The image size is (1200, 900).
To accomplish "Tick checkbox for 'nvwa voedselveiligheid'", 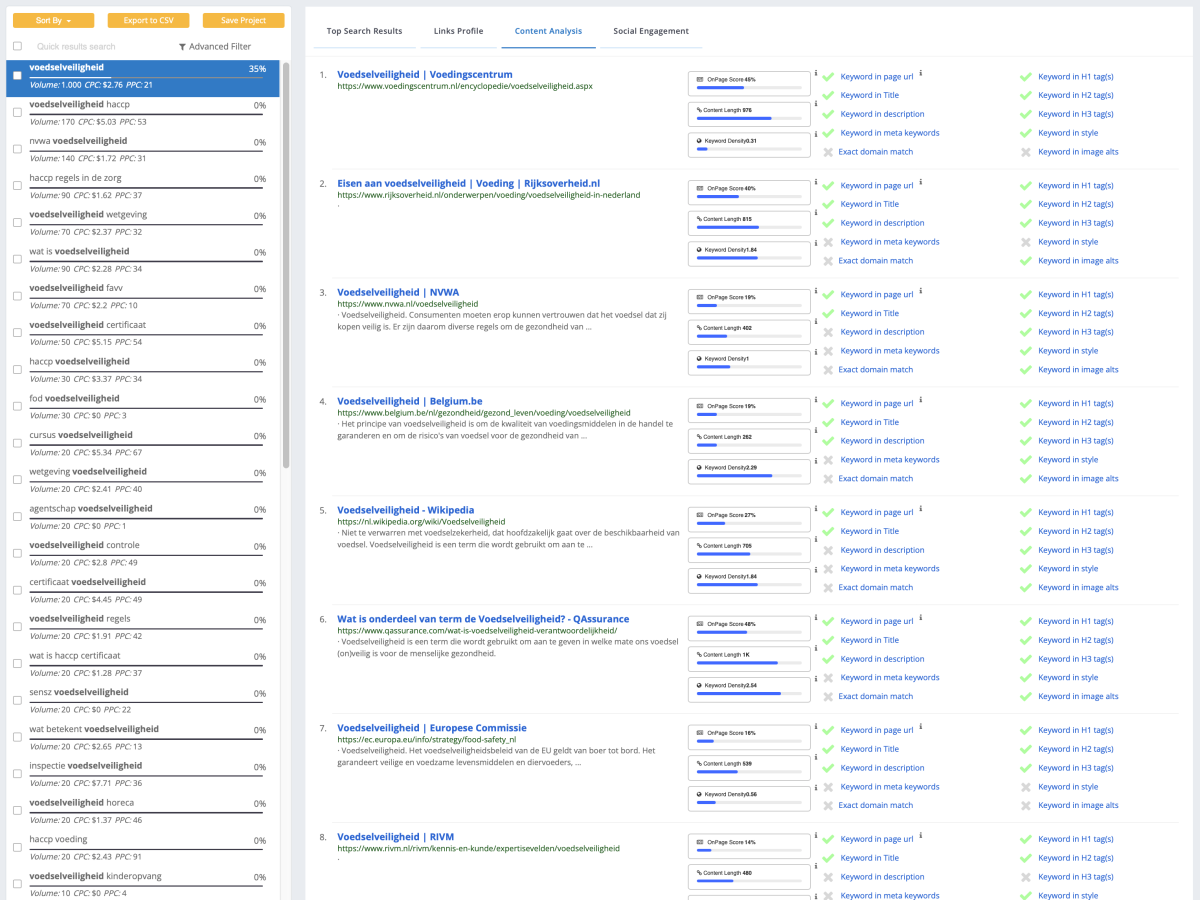I will 17,149.
